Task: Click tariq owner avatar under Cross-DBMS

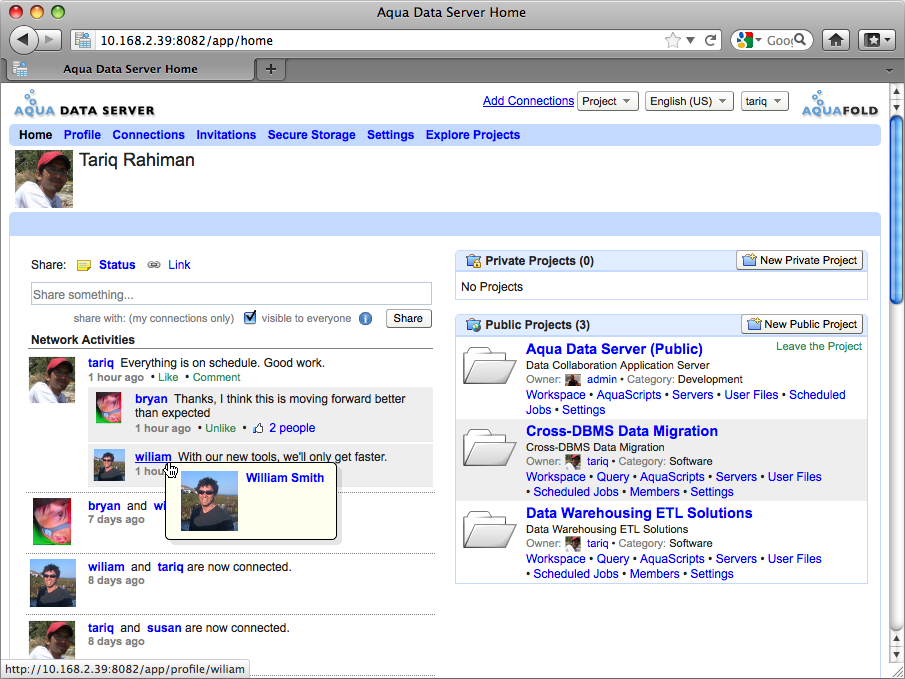Action: (573, 462)
